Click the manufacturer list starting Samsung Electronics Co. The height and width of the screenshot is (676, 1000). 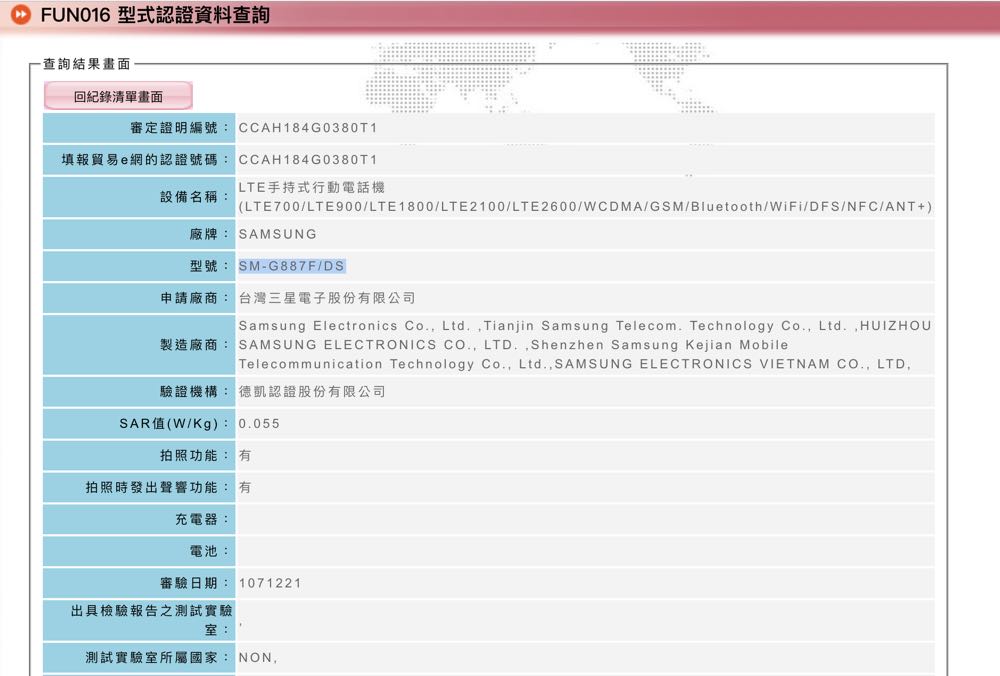click(x=584, y=345)
